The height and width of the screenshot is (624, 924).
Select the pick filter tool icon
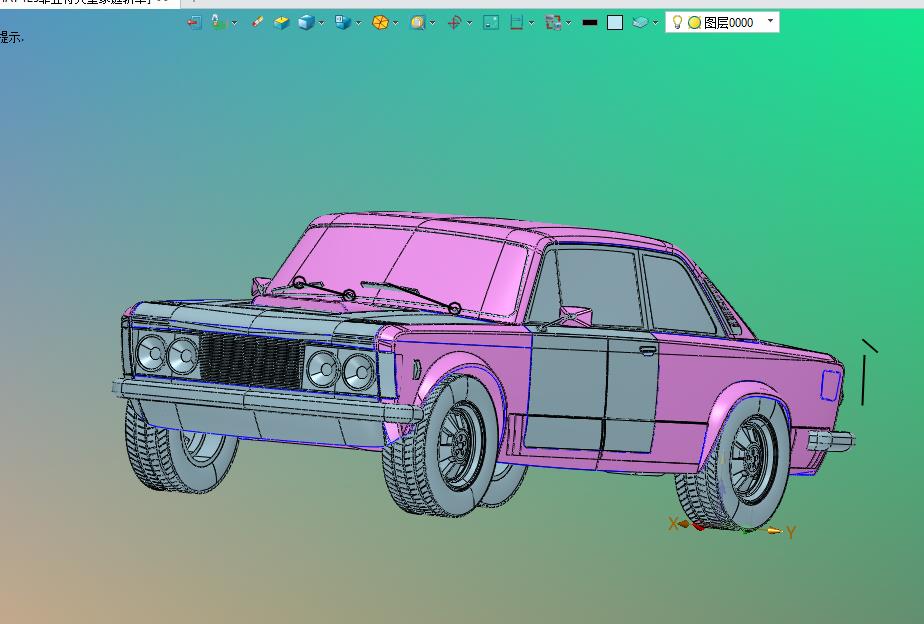pyautogui.click(x=219, y=22)
